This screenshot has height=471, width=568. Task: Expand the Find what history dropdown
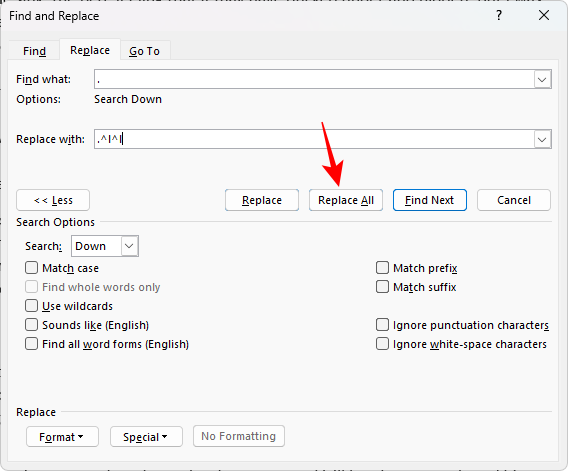542,79
